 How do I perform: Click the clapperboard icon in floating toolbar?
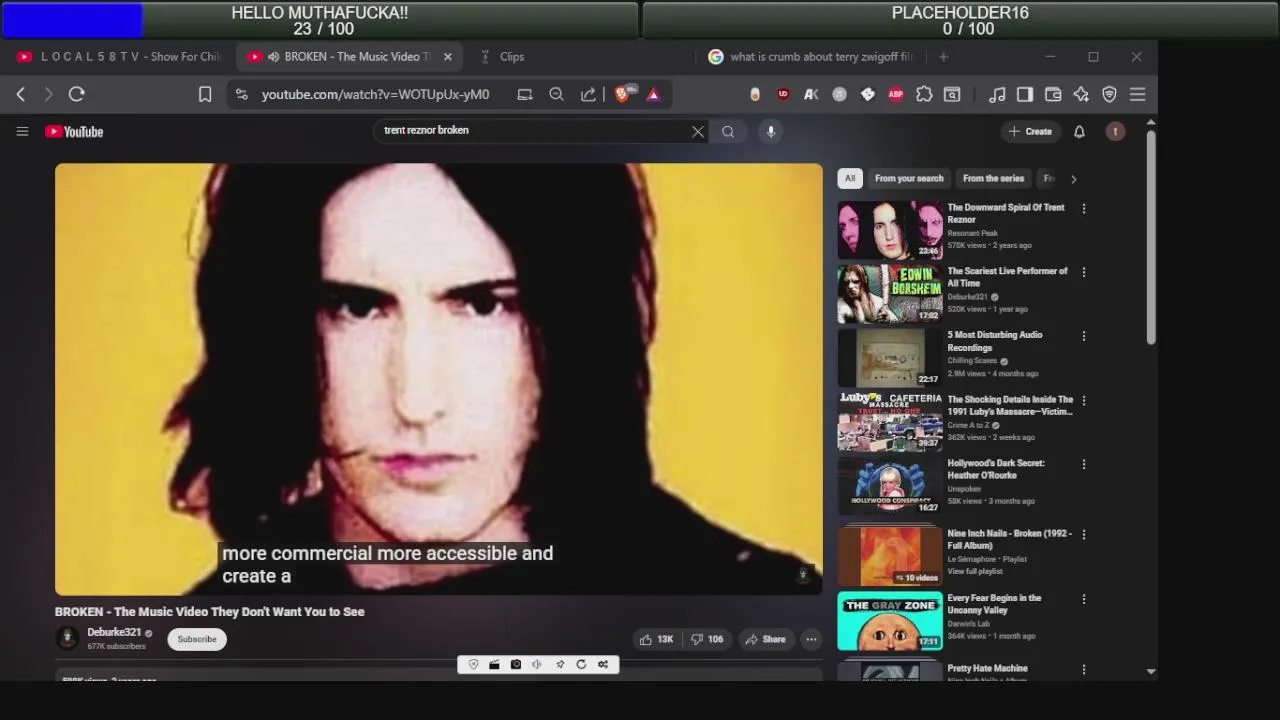click(494, 664)
